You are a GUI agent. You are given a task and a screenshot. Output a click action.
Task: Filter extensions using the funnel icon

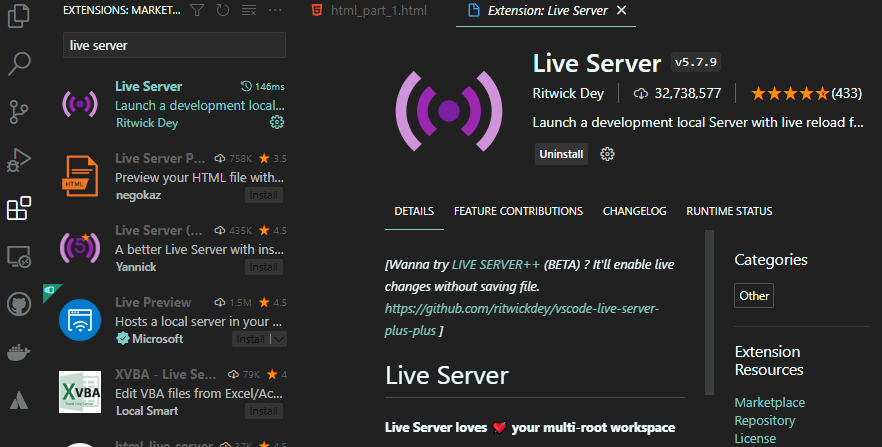[x=197, y=10]
